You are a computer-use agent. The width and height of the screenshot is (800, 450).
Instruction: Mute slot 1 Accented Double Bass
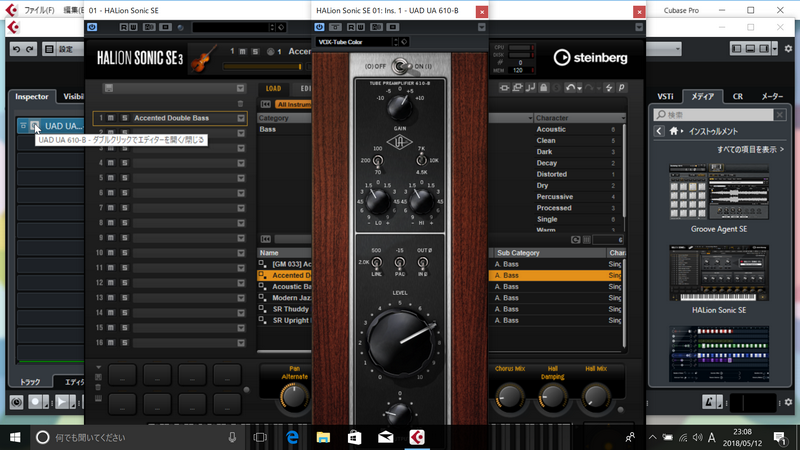click(111, 118)
